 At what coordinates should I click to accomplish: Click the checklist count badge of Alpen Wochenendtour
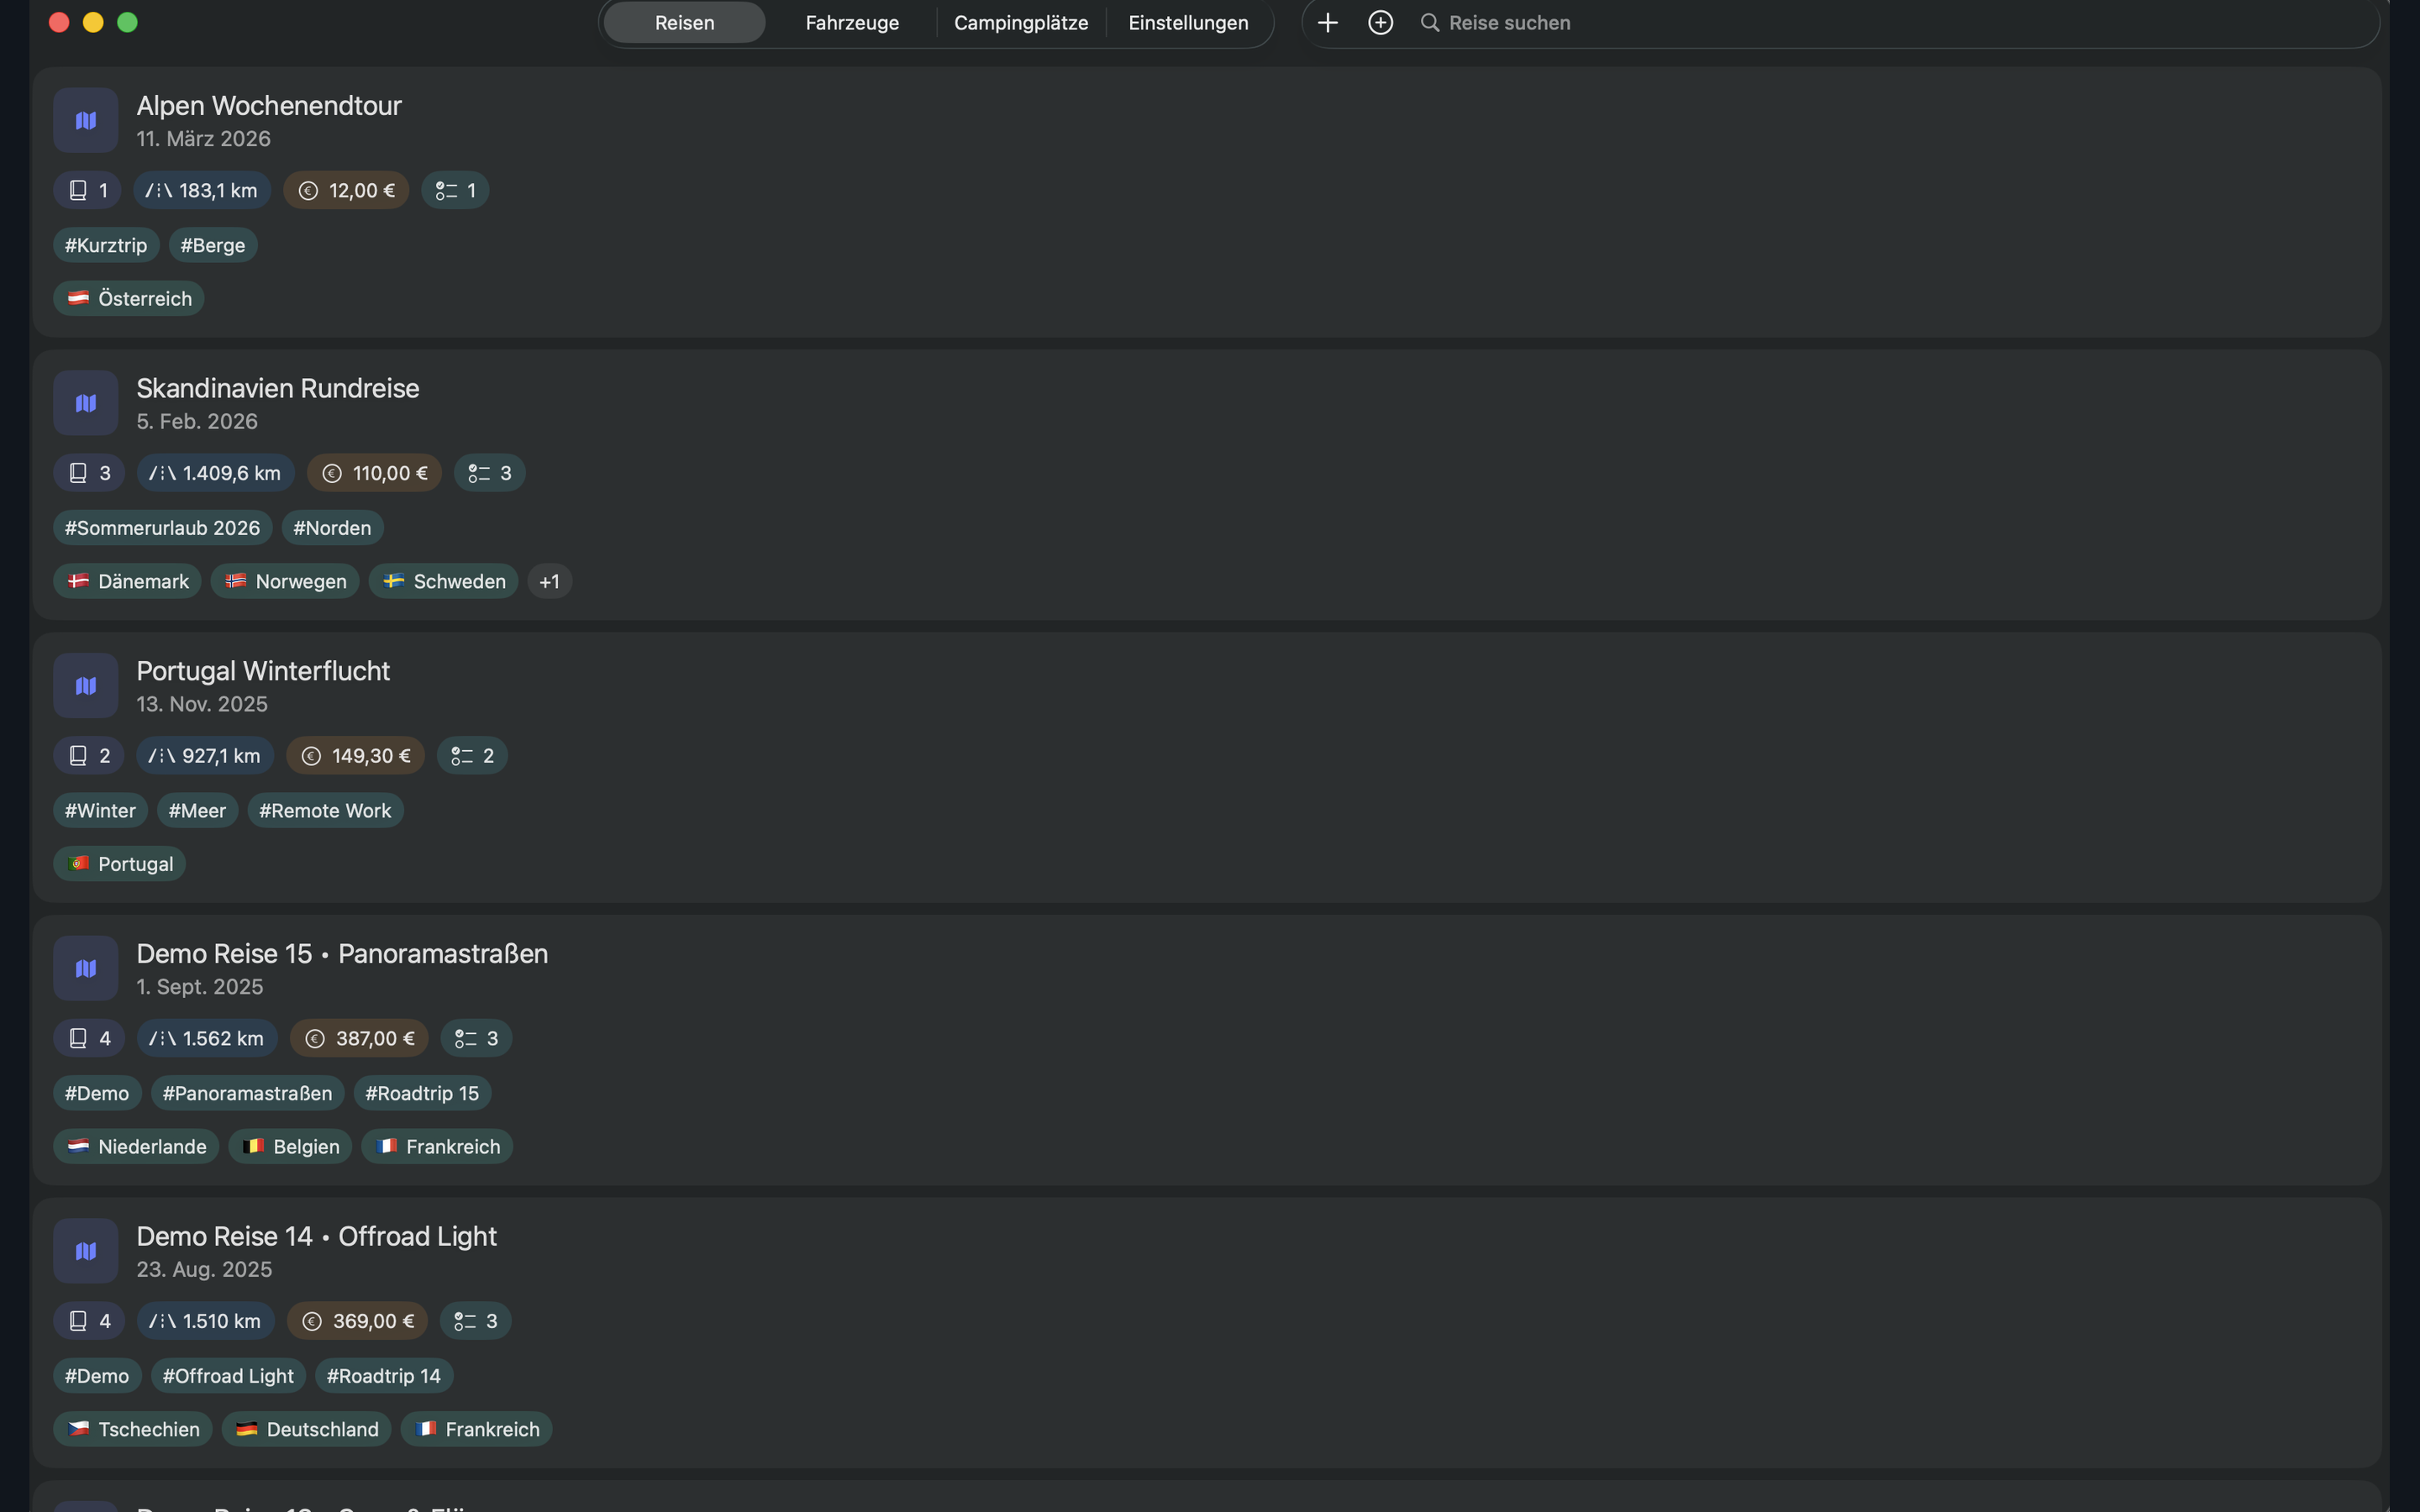point(455,190)
